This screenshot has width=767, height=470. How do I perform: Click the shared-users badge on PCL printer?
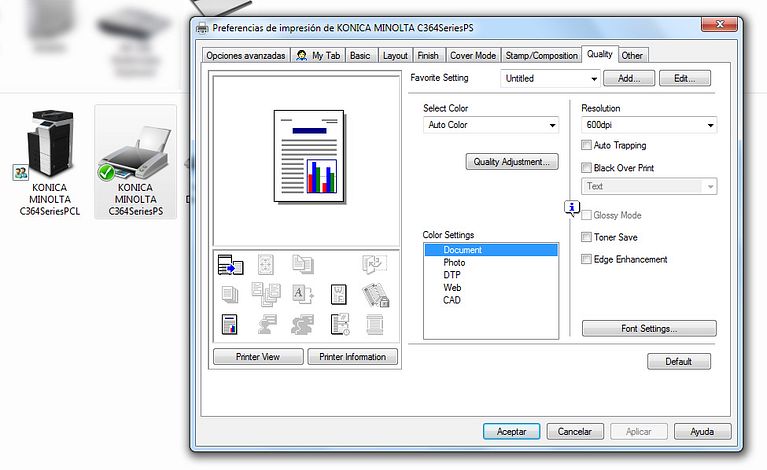21,172
